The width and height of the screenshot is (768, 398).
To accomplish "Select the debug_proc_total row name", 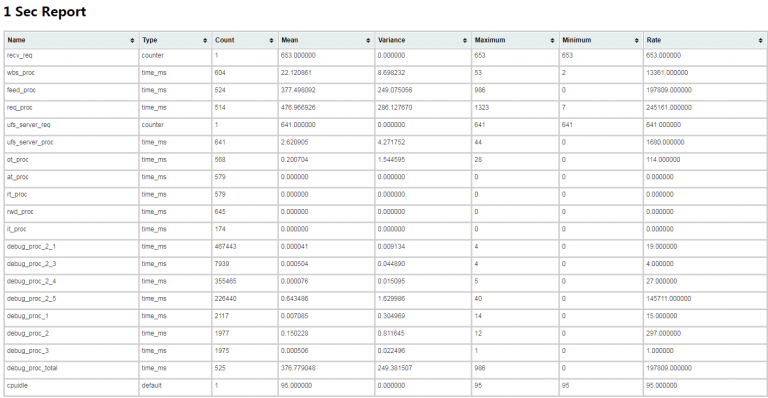I will 32,368.
